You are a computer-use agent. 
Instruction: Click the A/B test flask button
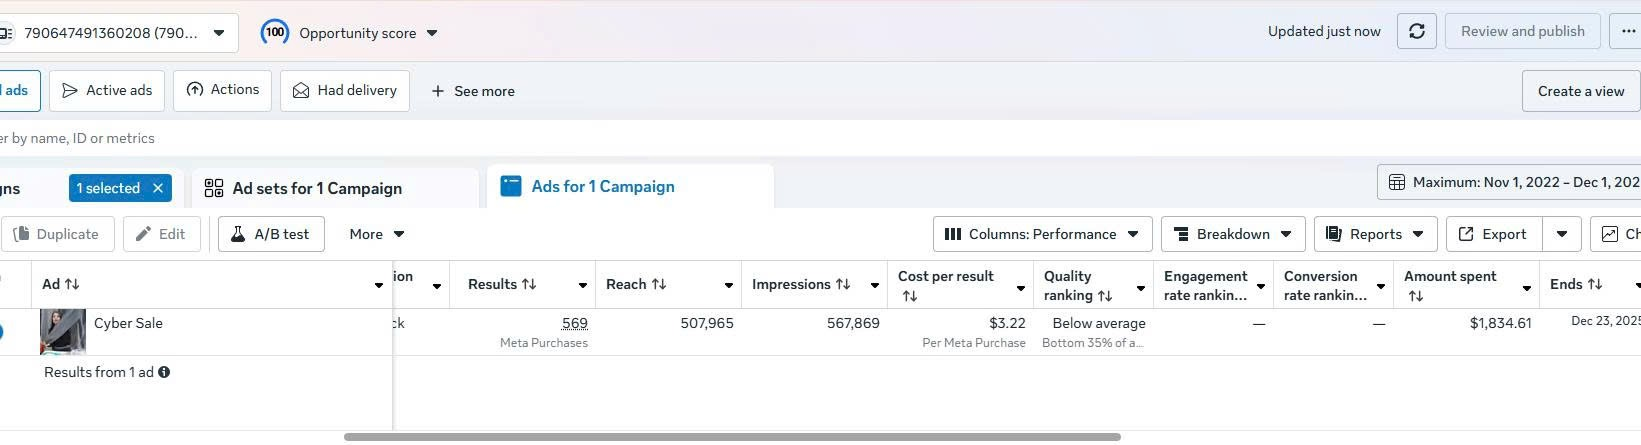coord(271,234)
